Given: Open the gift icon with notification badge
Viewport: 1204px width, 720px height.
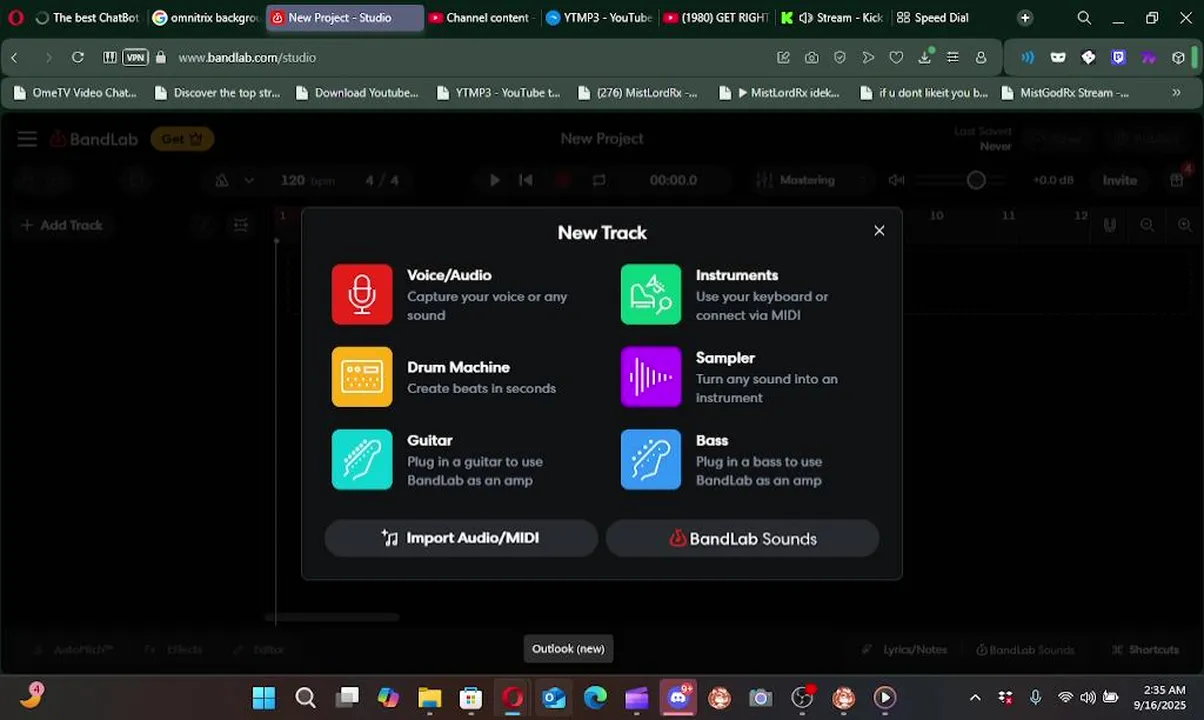Looking at the screenshot, I should tap(1177, 178).
